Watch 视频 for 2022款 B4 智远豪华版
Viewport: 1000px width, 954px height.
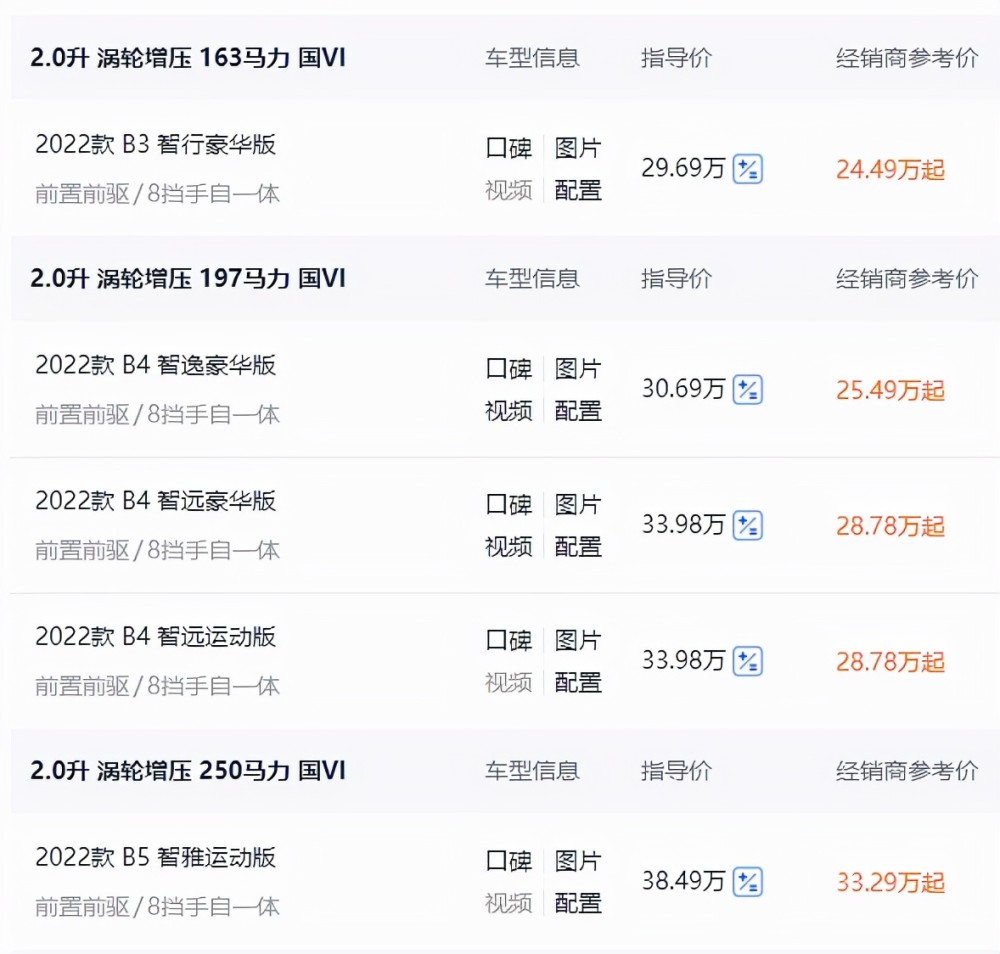(x=508, y=547)
